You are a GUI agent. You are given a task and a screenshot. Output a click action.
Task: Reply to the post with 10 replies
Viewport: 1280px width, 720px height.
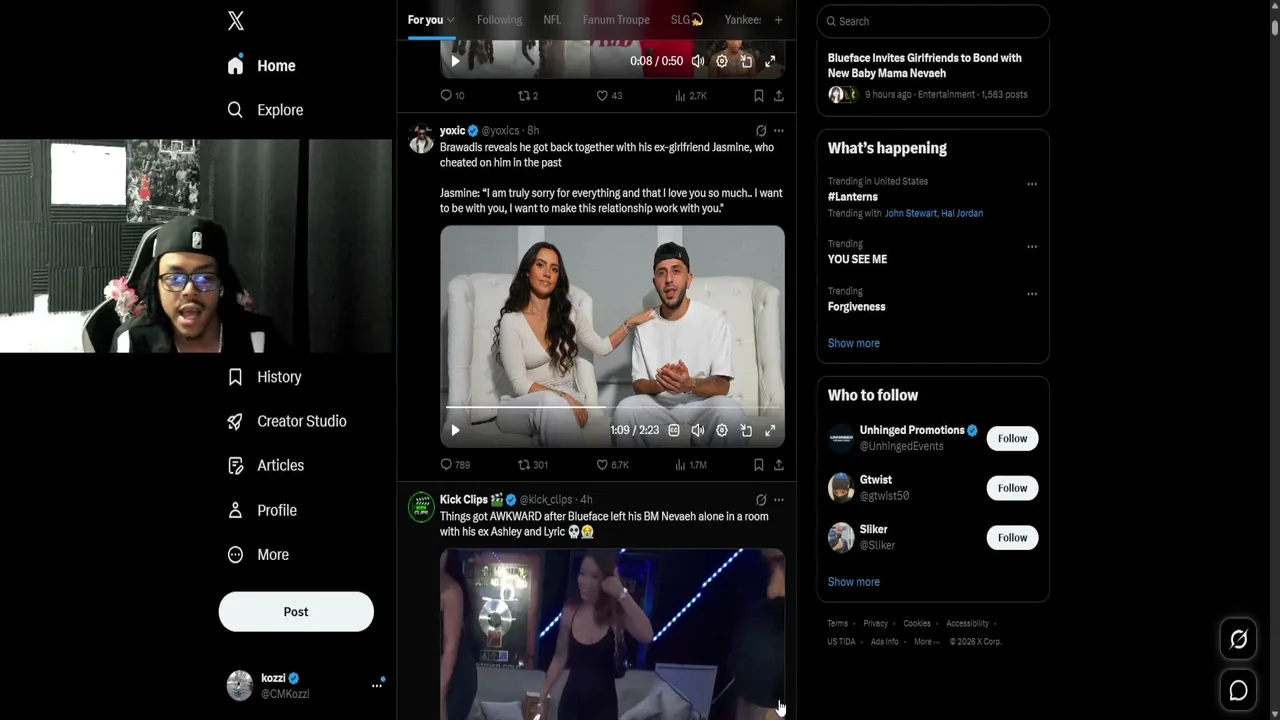coord(452,96)
